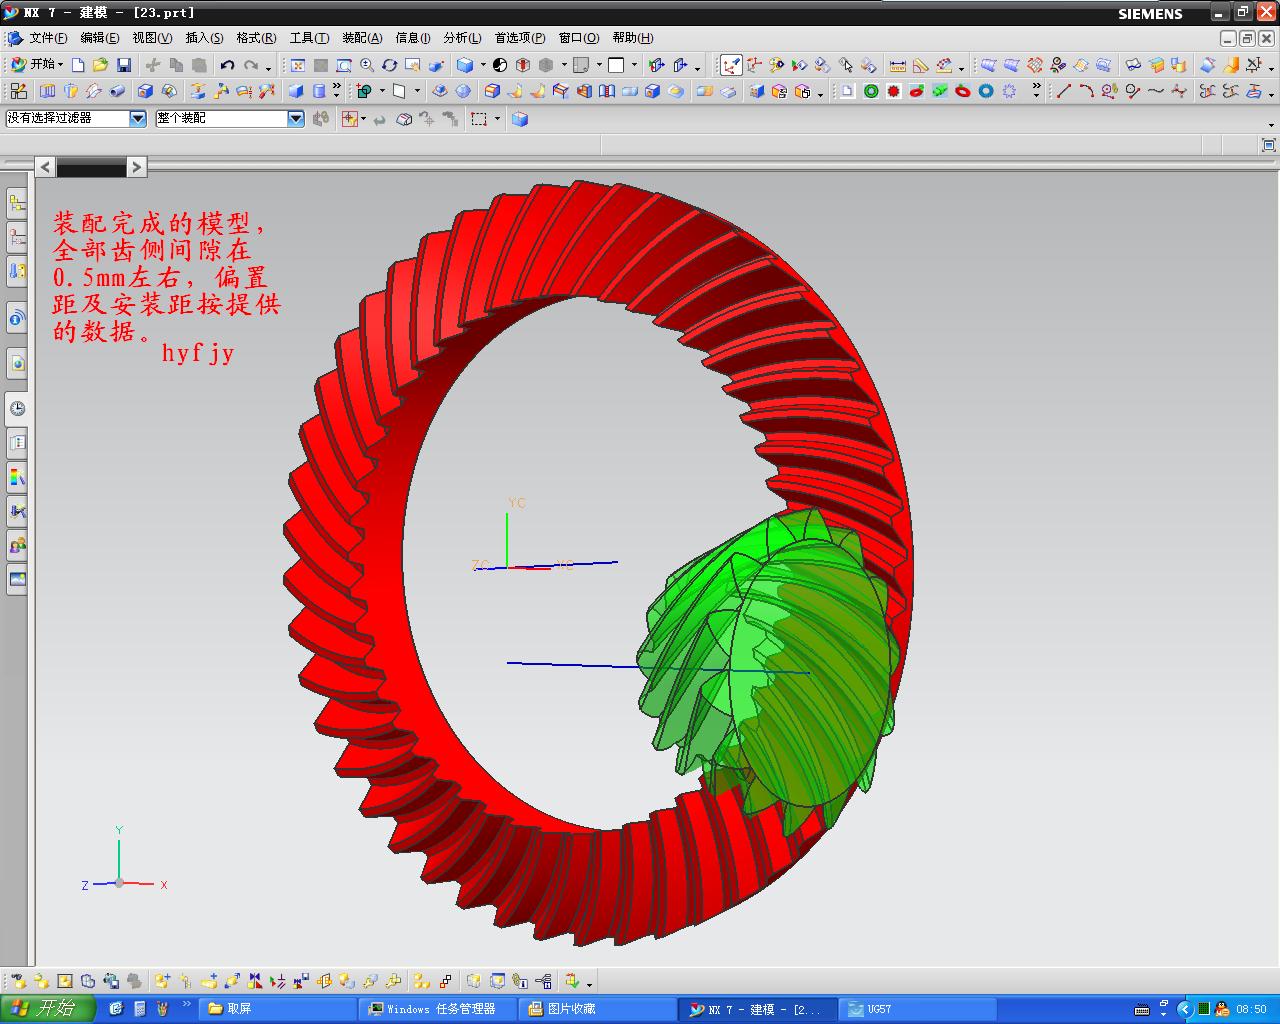Click the Revolve feature icon
The image size is (1280, 1024).
71,91
